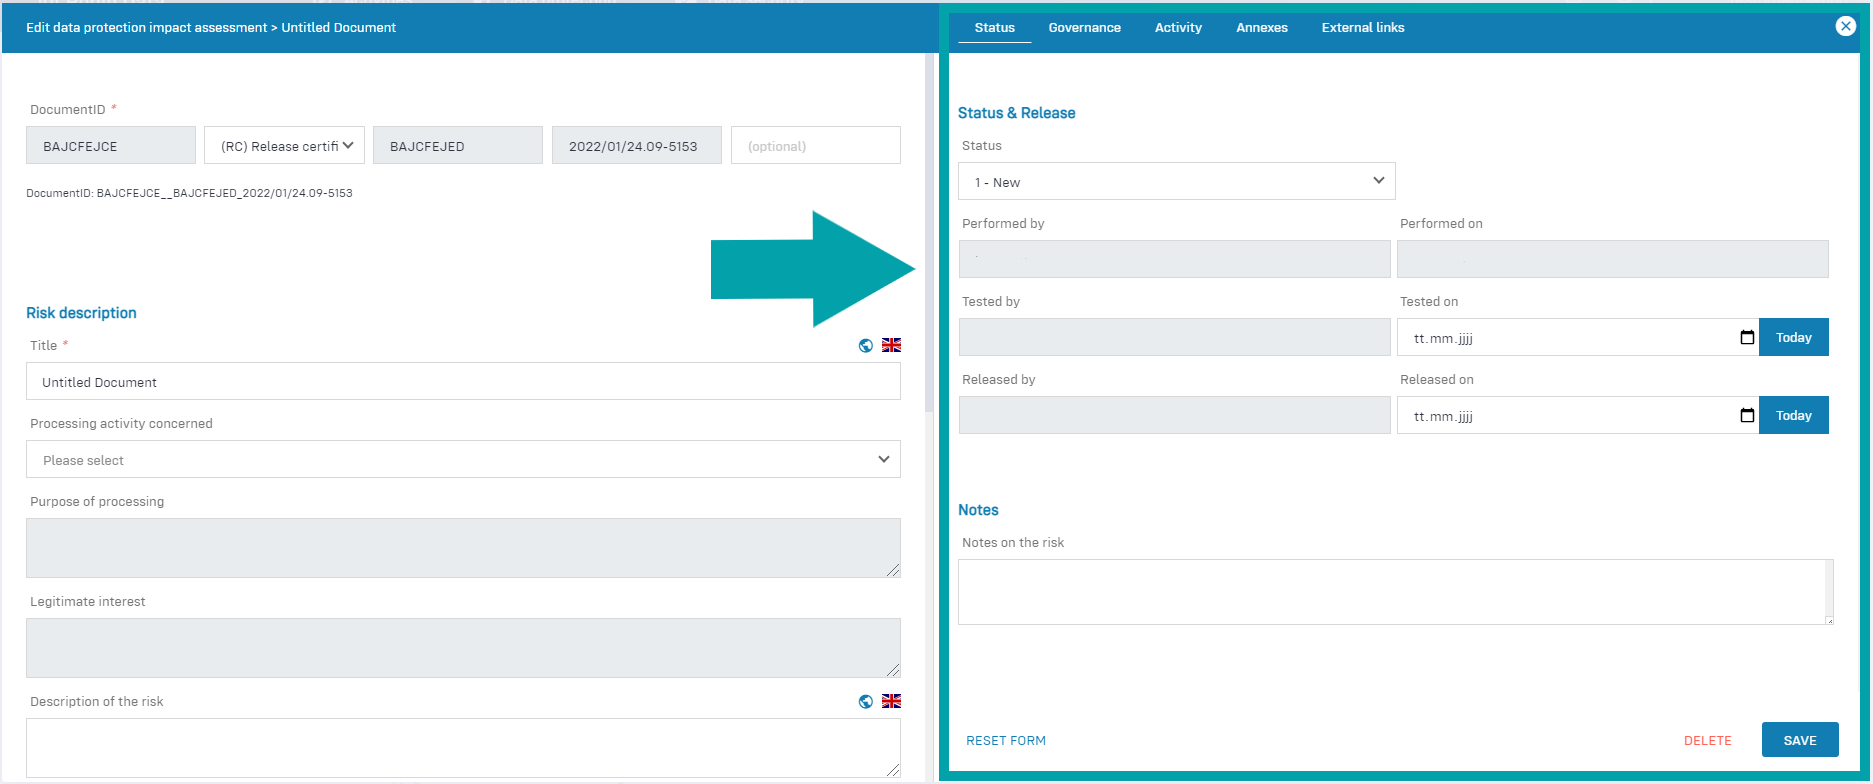Click into the Notes on the risk textarea
This screenshot has height=784, width=1873.
1393,592
